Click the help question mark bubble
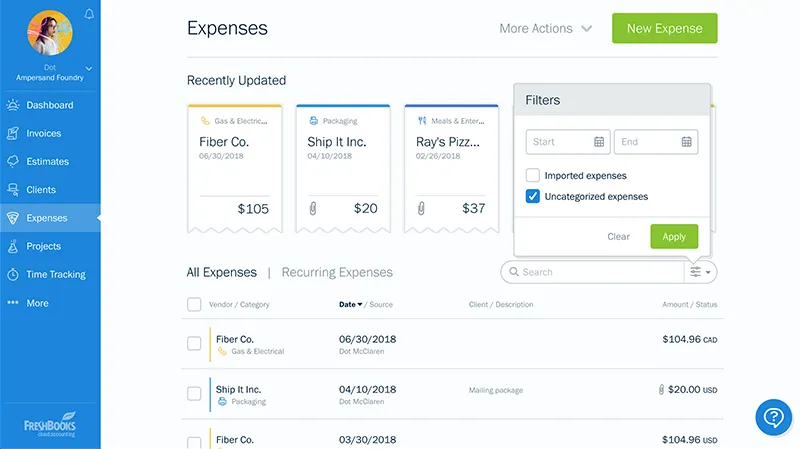Image resolution: width=800 pixels, height=449 pixels. [x=773, y=417]
